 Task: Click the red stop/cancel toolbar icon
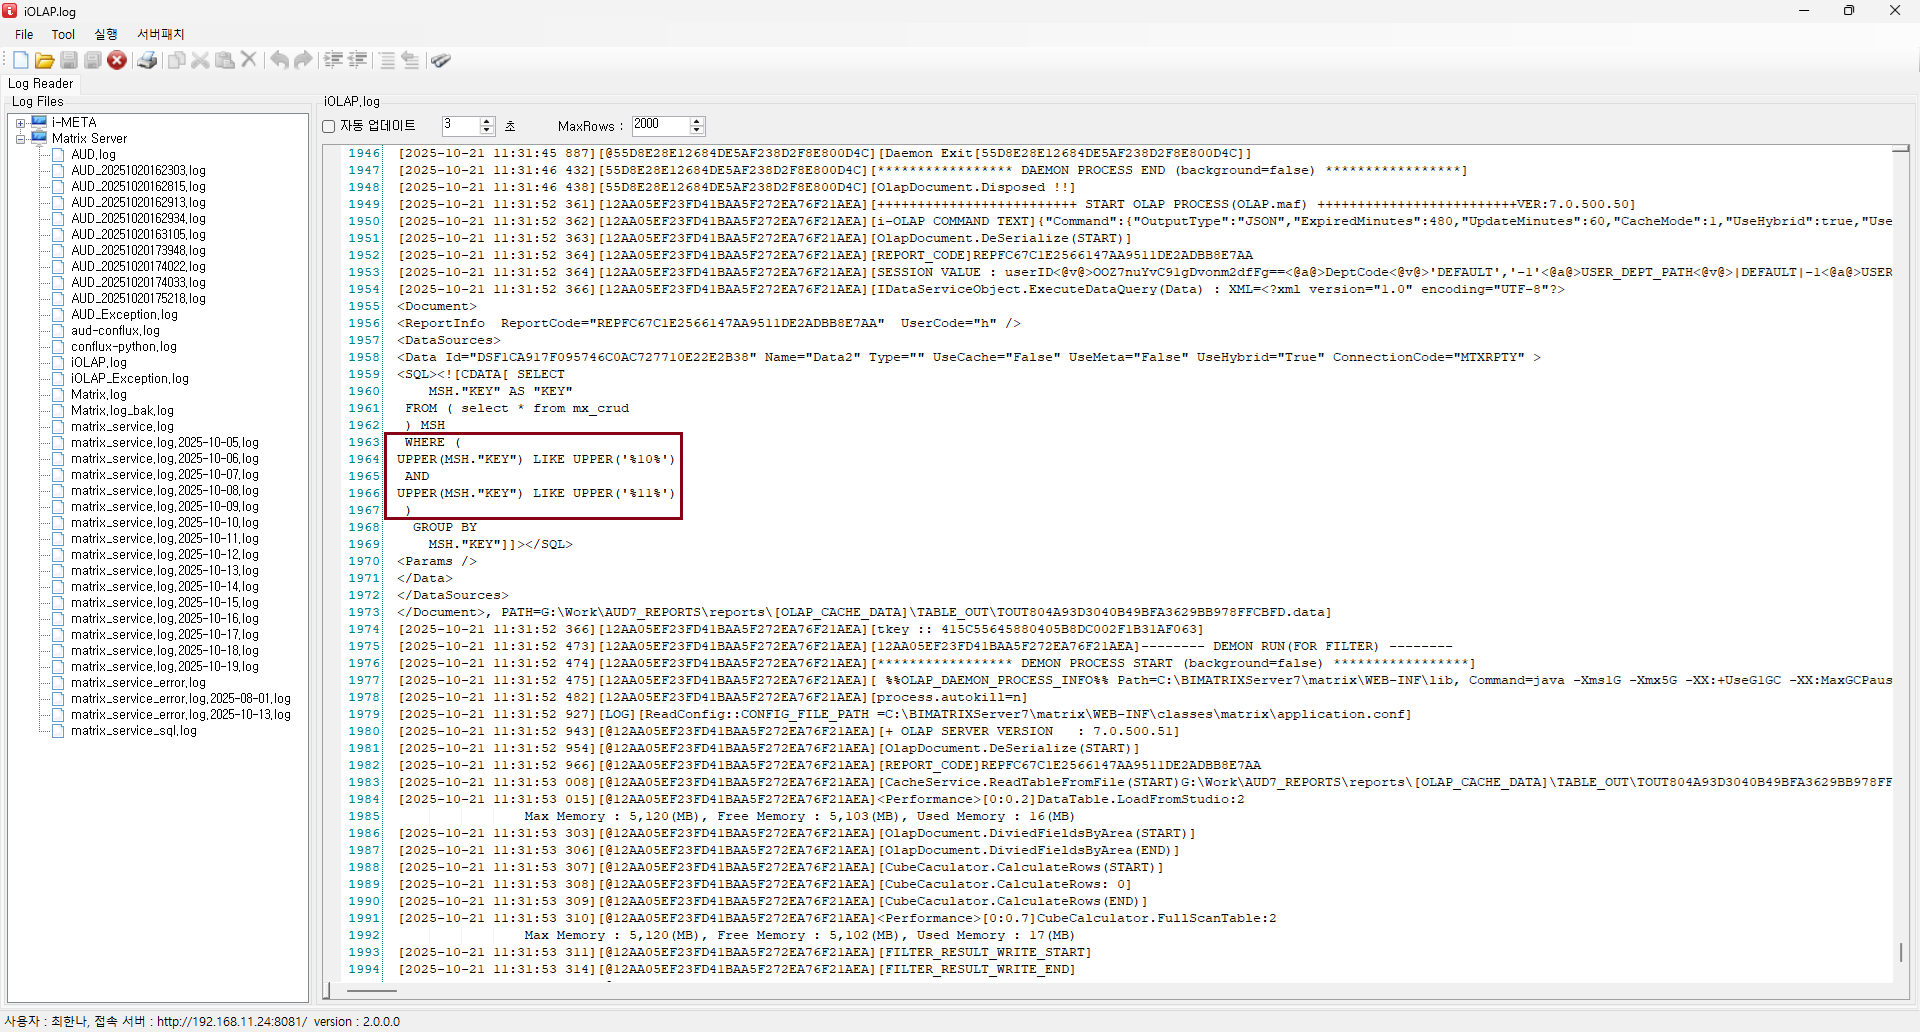(x=117, y=61)
